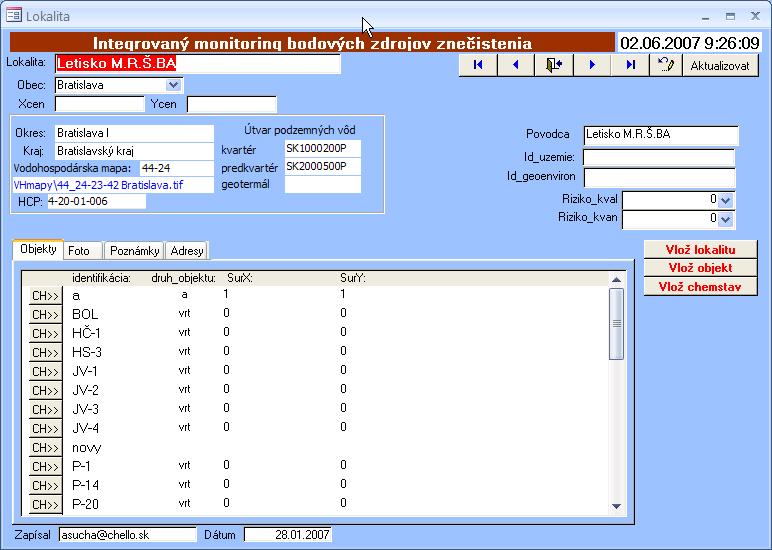Viewport: 772px width, 550px height.
Task: Open the Poznámky tab
Action: pyautogui.click(x=134, y=251)
